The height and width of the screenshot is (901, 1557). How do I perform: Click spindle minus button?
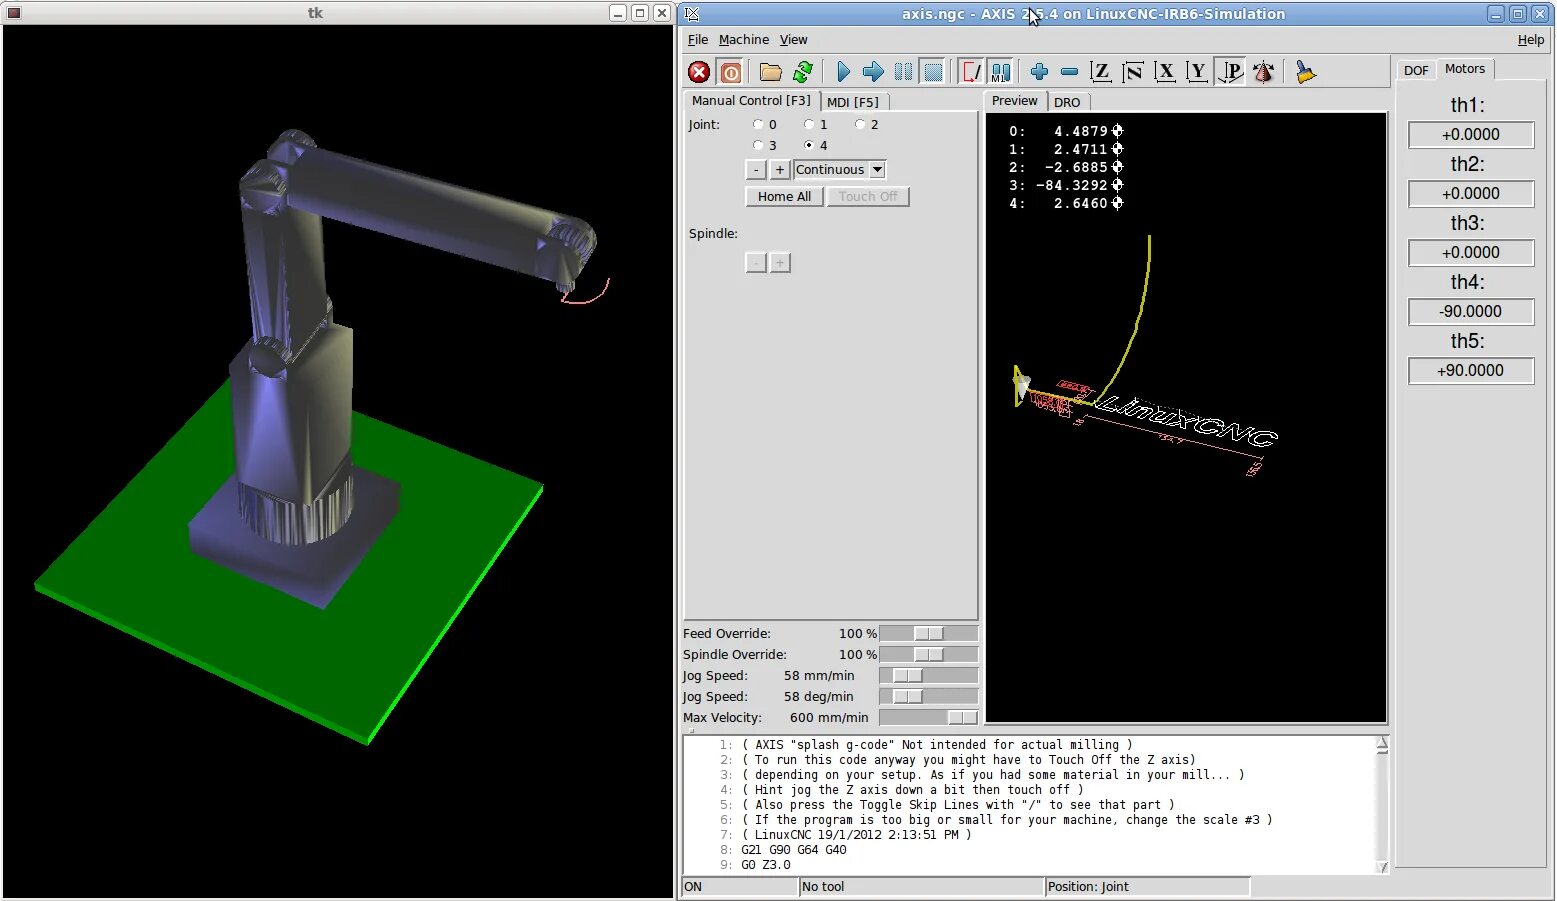pos(757,263)
